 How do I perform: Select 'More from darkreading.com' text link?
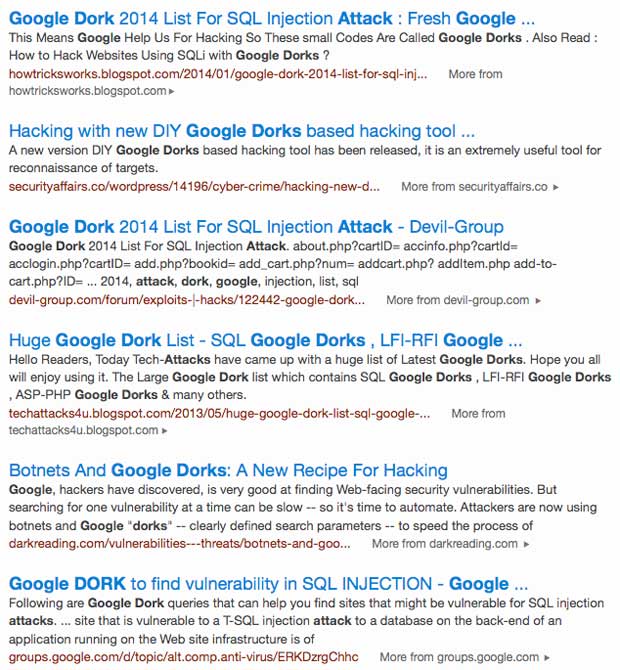[445, 544]
